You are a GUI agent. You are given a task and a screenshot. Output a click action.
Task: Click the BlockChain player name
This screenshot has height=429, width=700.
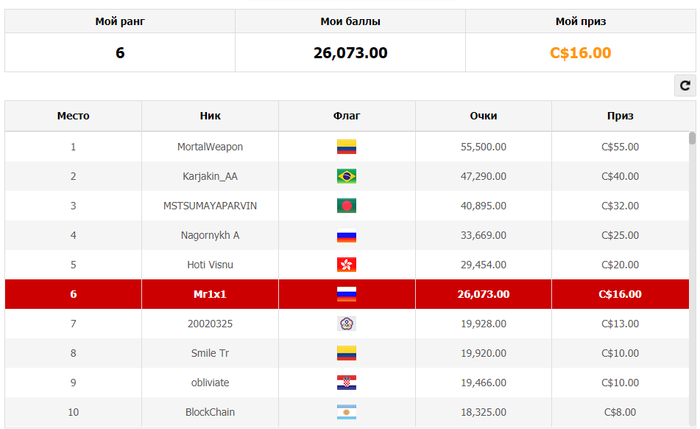coord(210,412)
